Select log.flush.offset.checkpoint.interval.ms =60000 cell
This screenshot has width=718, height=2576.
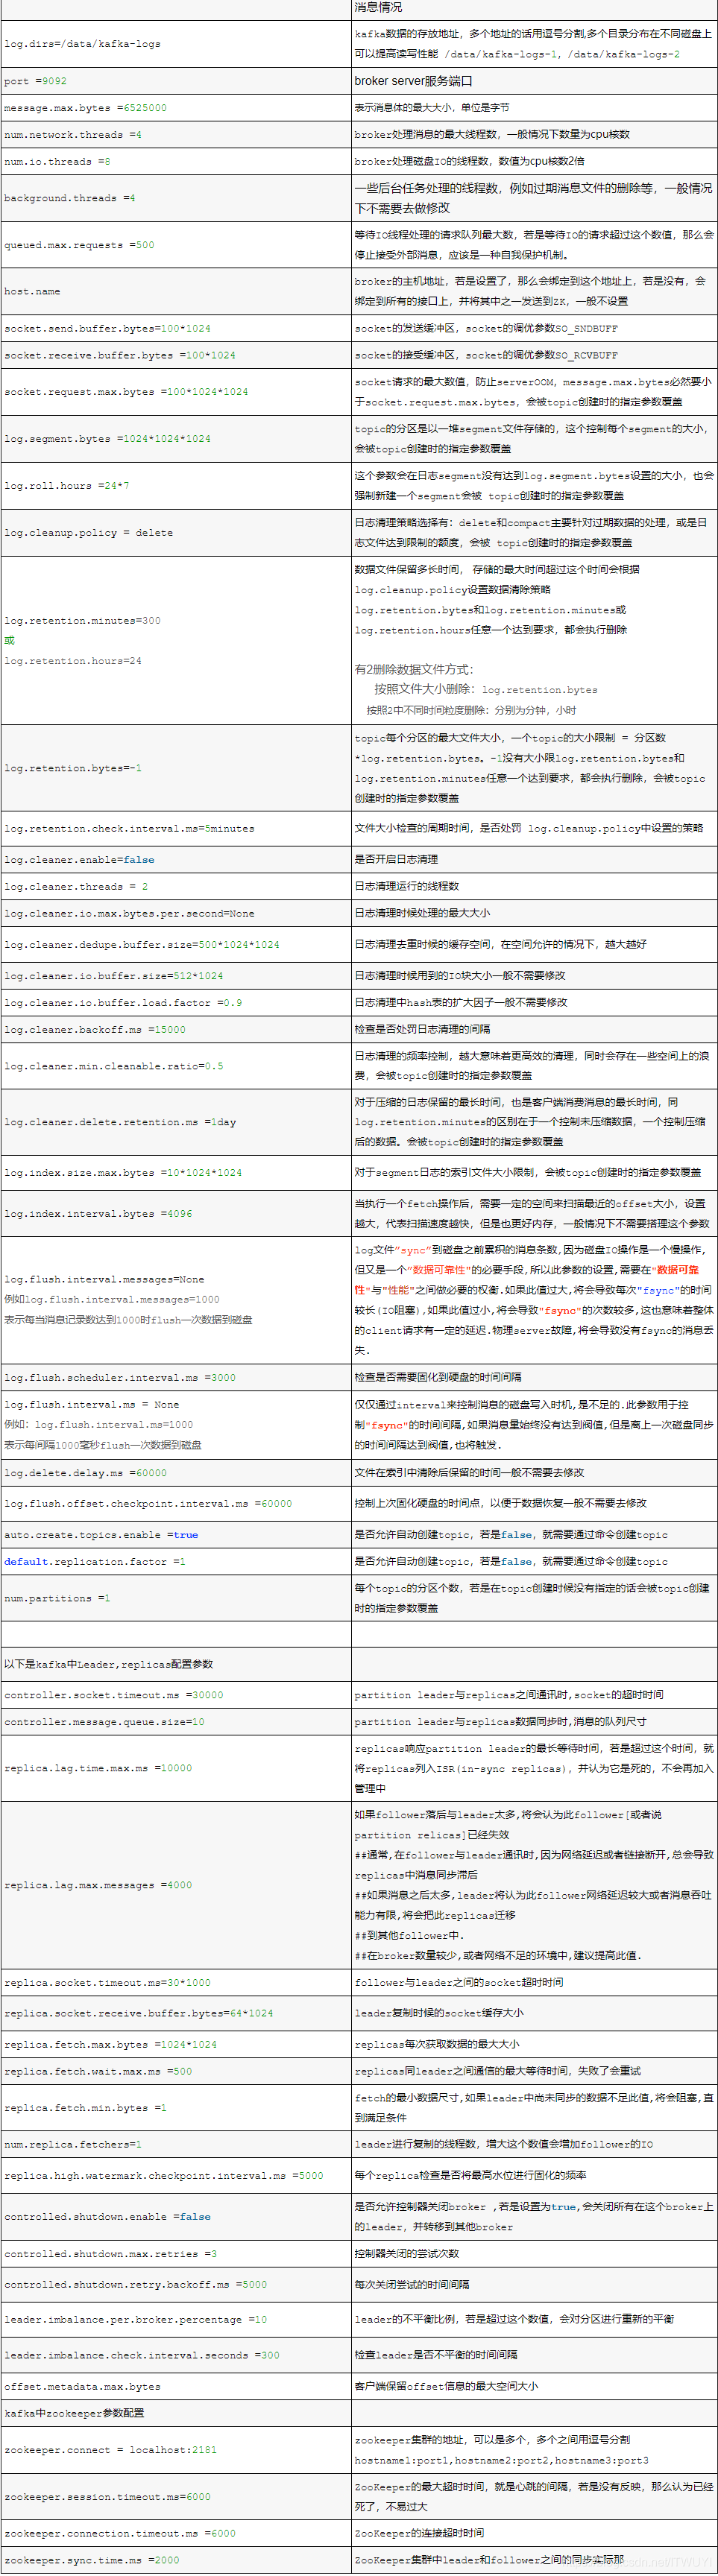[175, 1504]
